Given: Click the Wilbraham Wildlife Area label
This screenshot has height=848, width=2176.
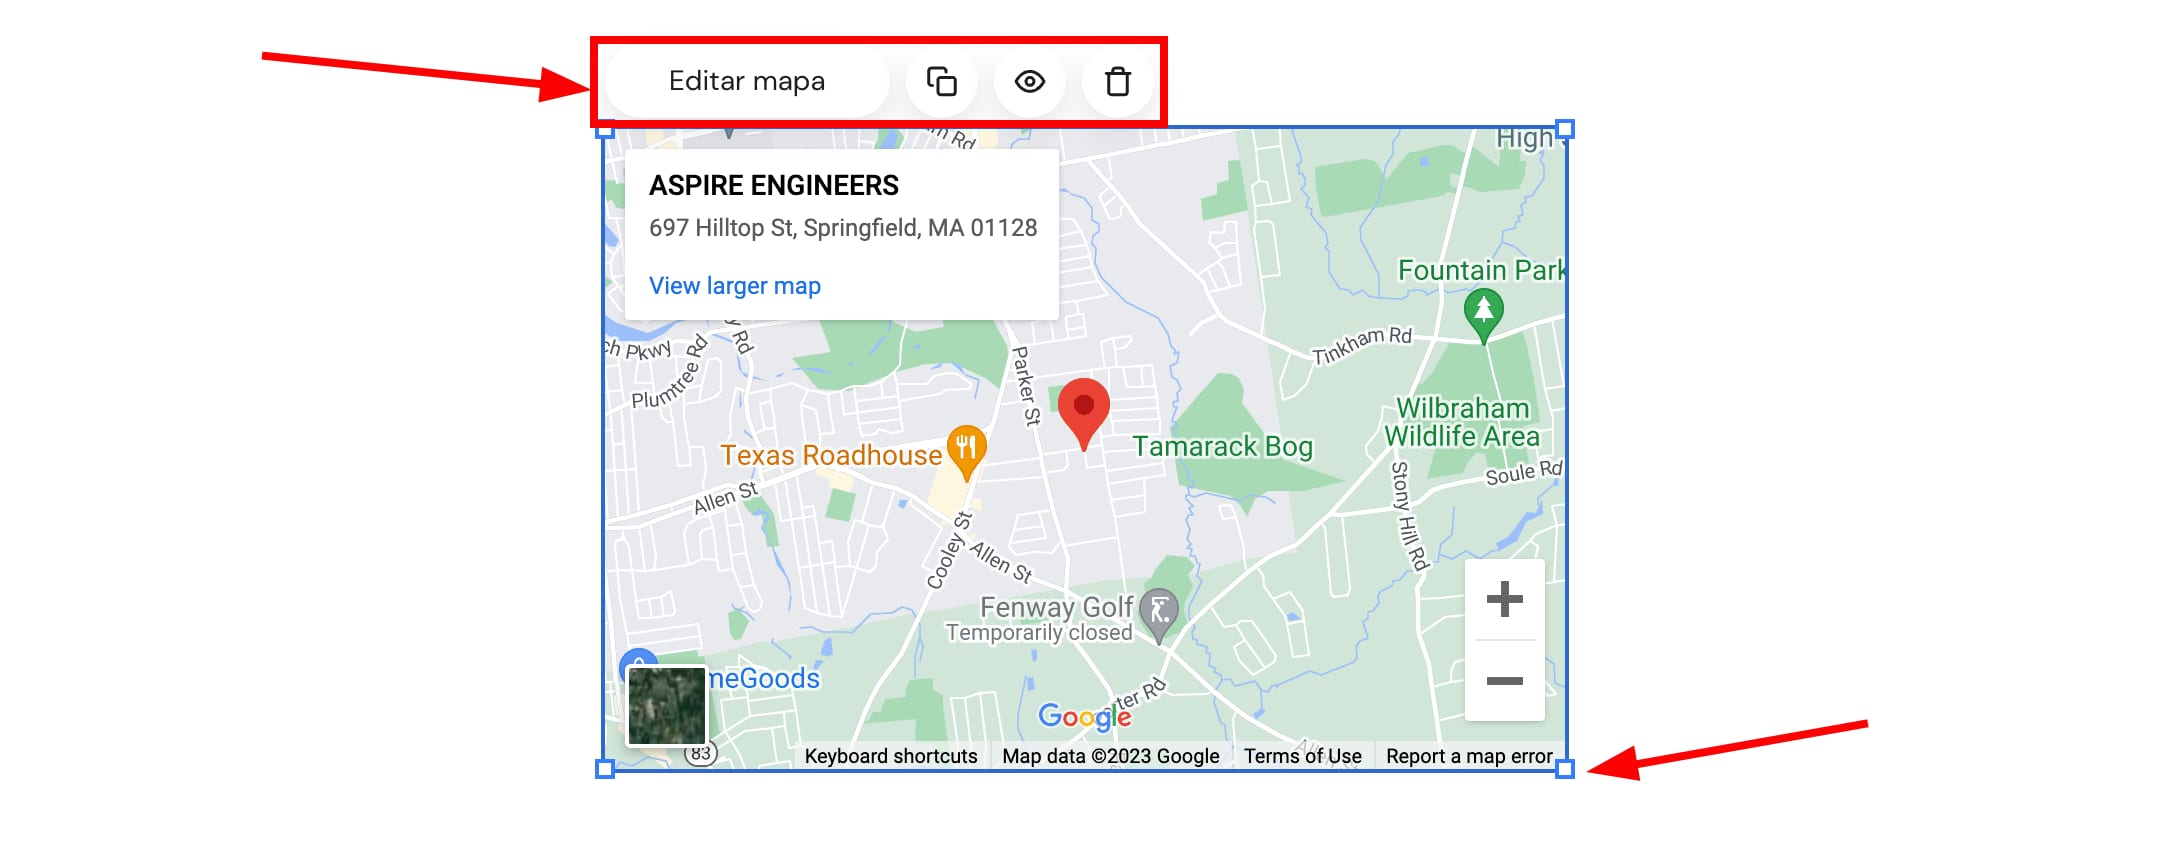Looking at the screenshot, I should (1462, 422).
